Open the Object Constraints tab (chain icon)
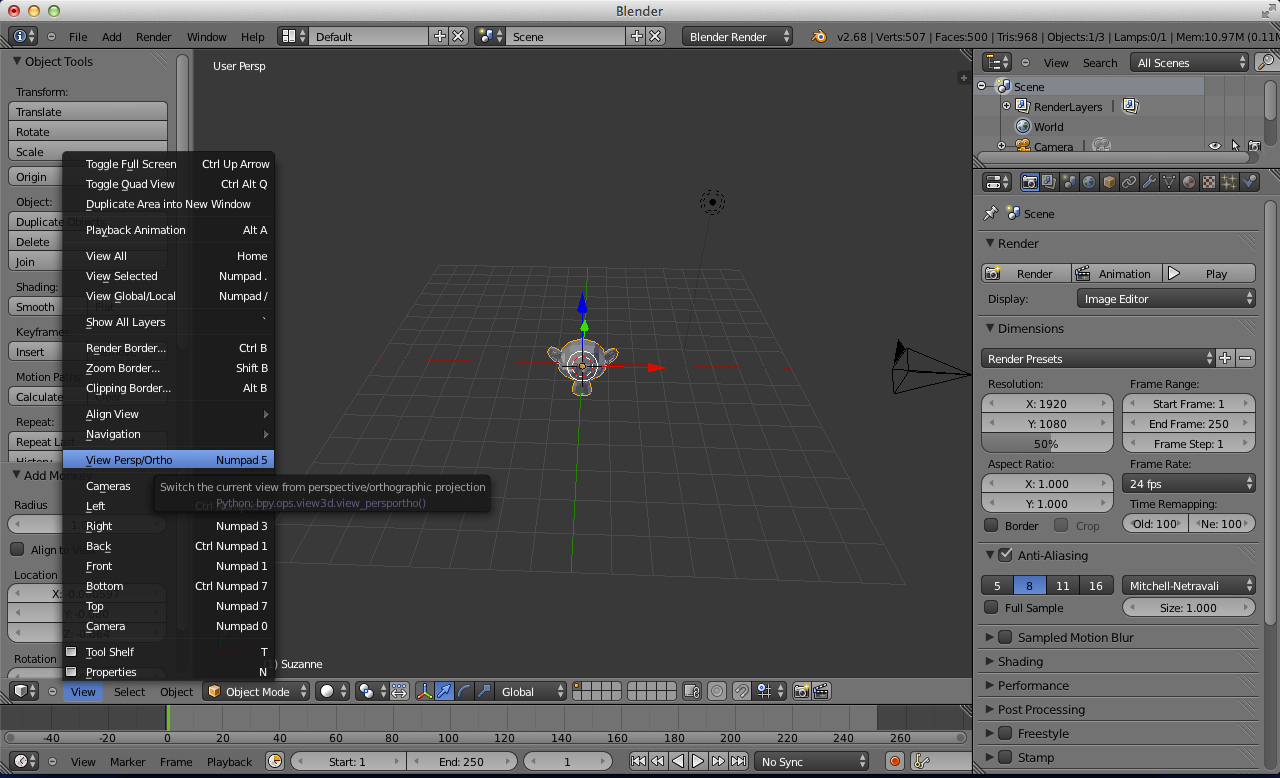The width and height of the screenshot is (1280, 778). (x=1129, y=182)
